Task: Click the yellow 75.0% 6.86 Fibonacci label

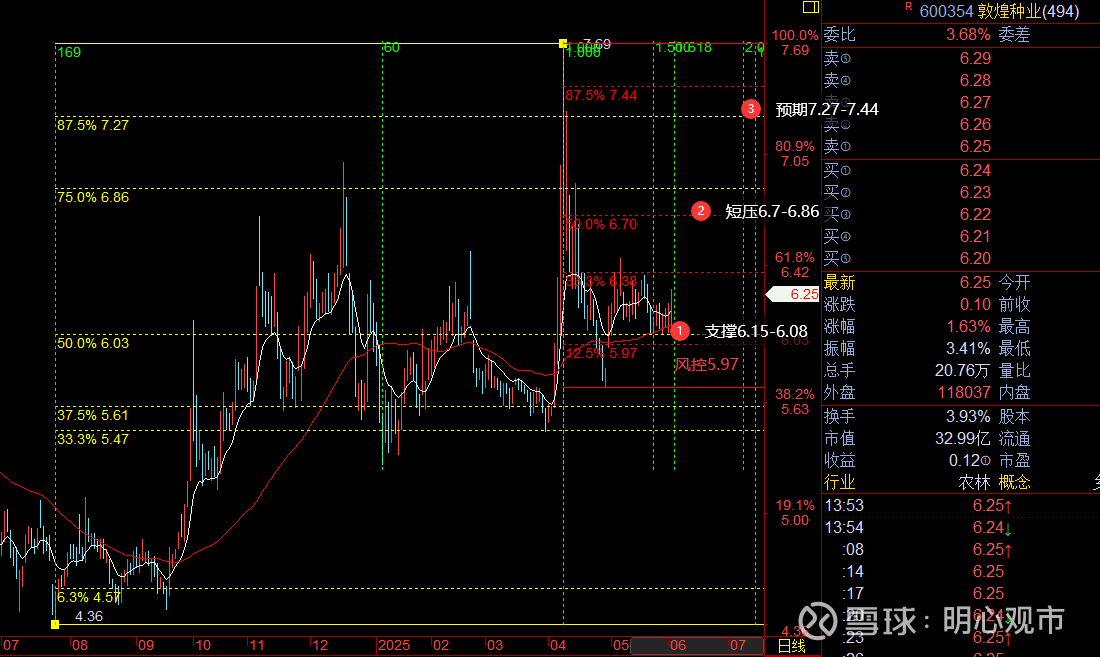Action: click(x=93, y=197)
